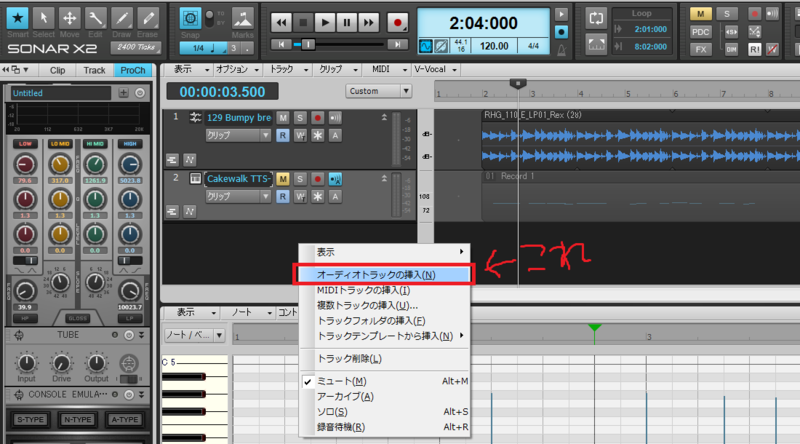This screenshot has width=800, height=444.
Task: Adjust the position slider under transport
Action: click(x=308, y=45)
